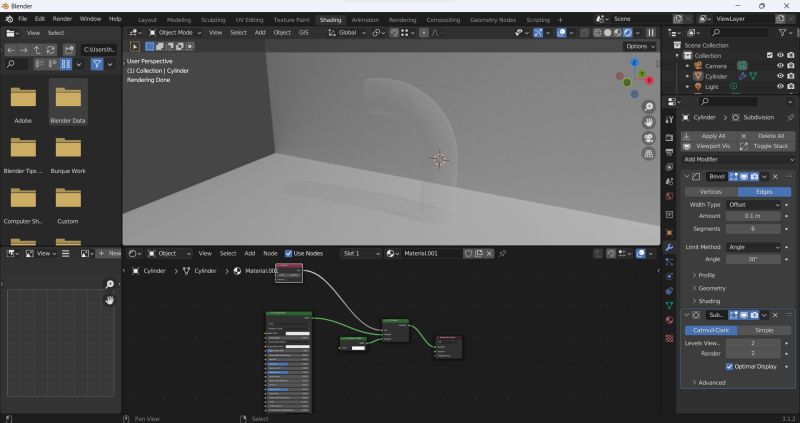800x423 pixels.
Task: Switch to the Modeling workspace tab
Action: point(179,20)
